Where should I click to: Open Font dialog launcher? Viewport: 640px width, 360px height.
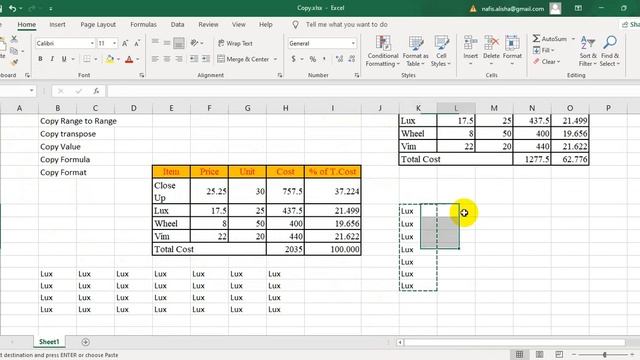tap(142, 76)
